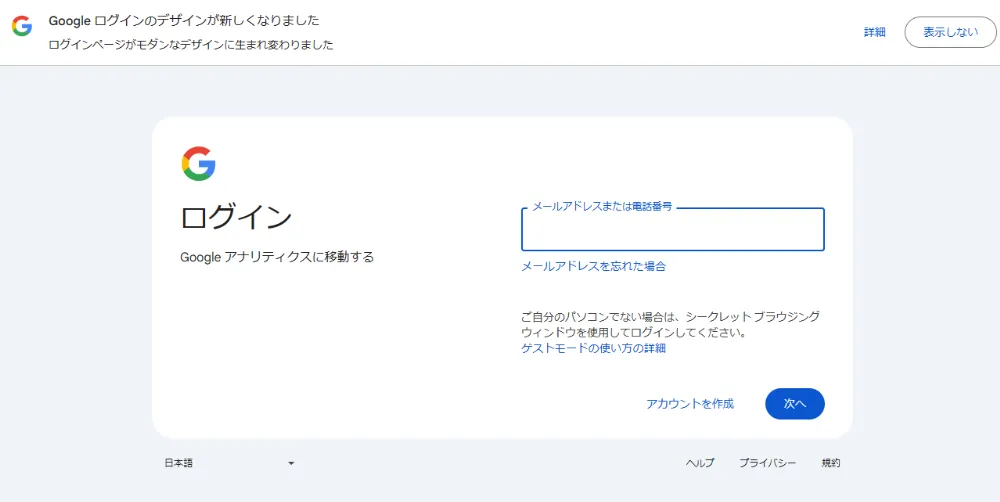Open the 詳細 link in the banner
The height and width of the screenshot is (502, 1000).
pos(874,33)
